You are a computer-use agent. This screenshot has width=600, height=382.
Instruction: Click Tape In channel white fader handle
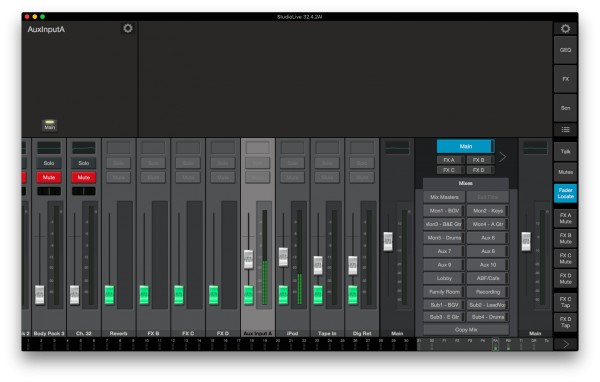click(318, 265)
